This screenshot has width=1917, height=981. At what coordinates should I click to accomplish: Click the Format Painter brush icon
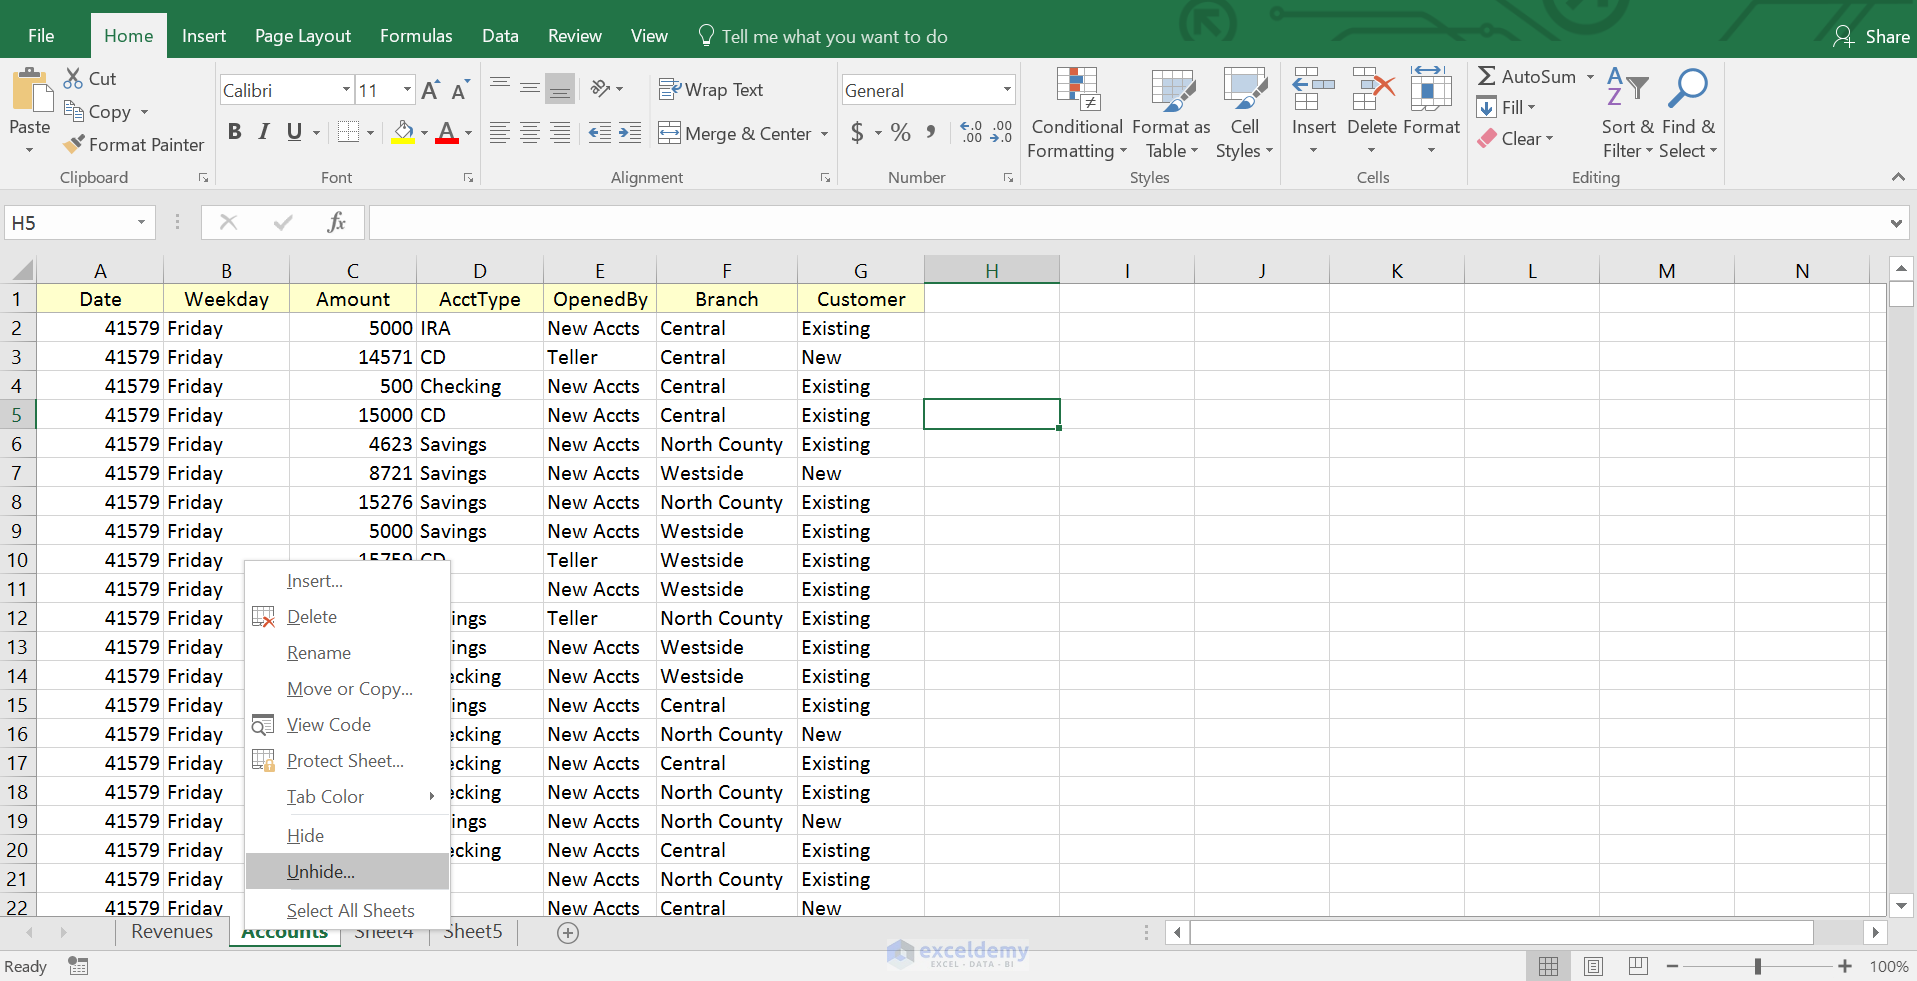(x=74, y=145)
